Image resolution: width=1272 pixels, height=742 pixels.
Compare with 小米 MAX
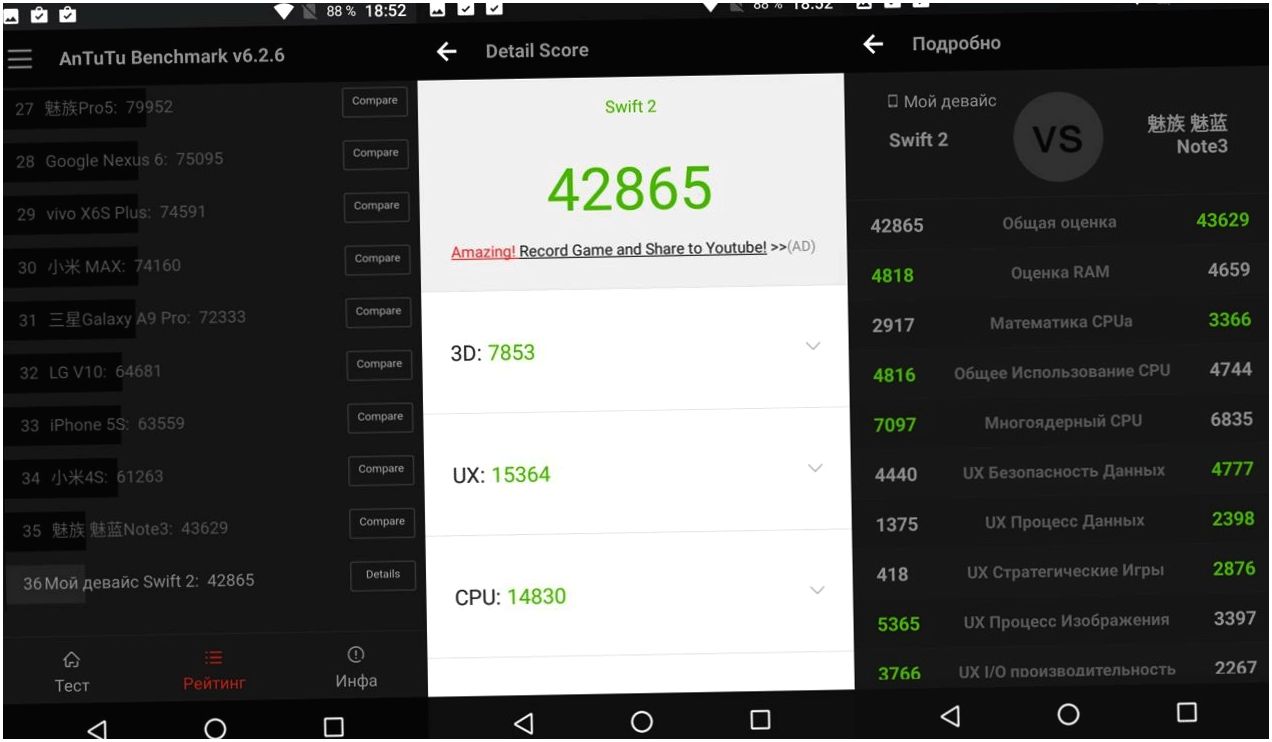(x=377, y=259)
